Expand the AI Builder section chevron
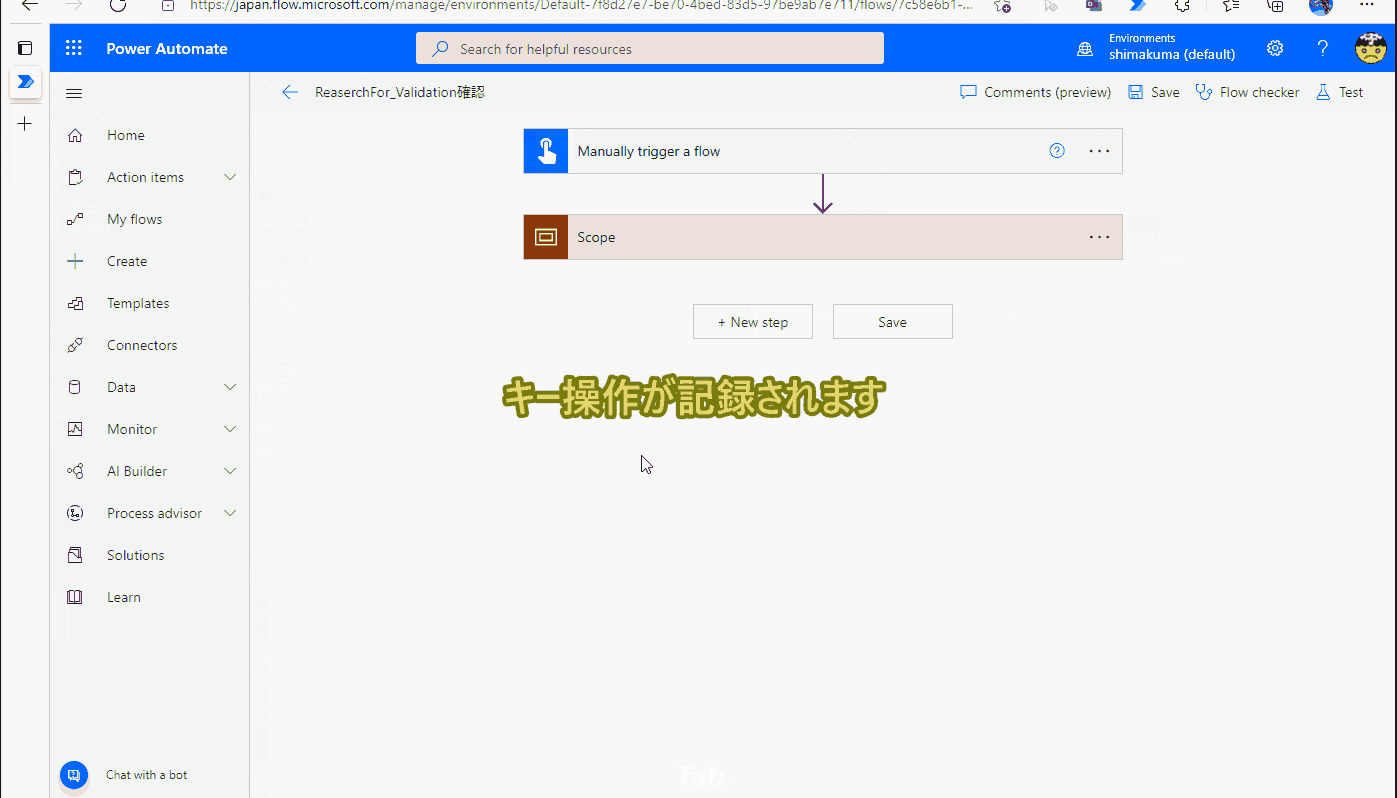 point(230,471)
